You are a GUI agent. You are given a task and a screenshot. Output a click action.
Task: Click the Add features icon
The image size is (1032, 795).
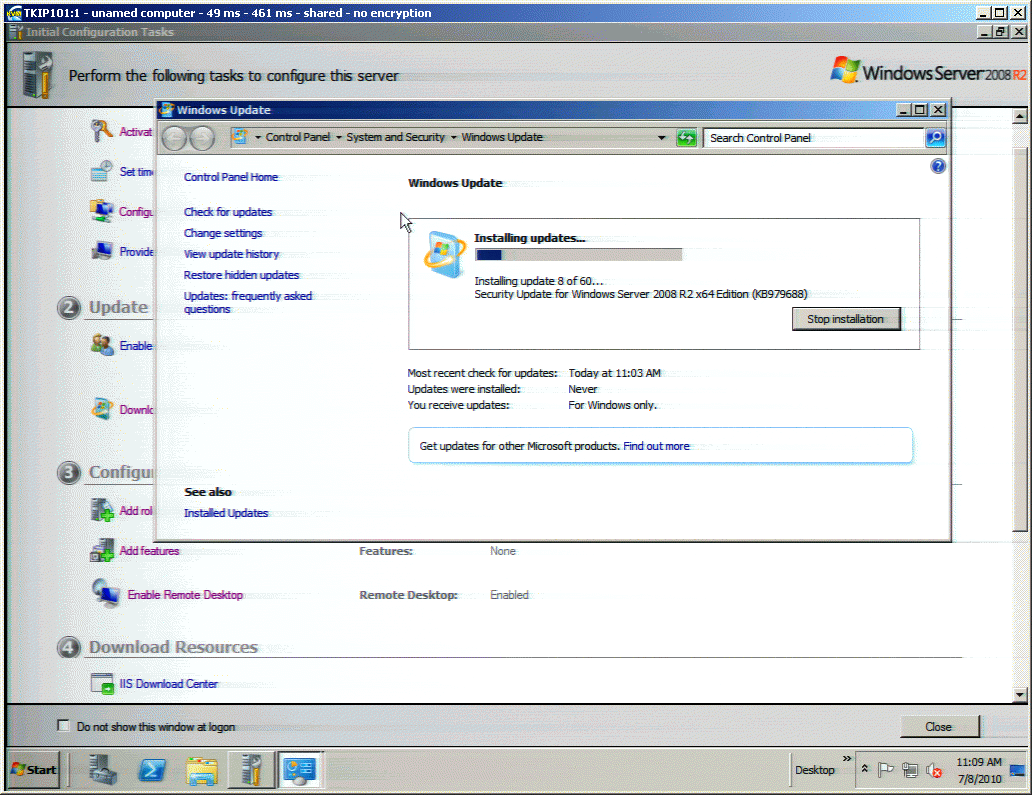pyautogui.click(x=102, y=550)
